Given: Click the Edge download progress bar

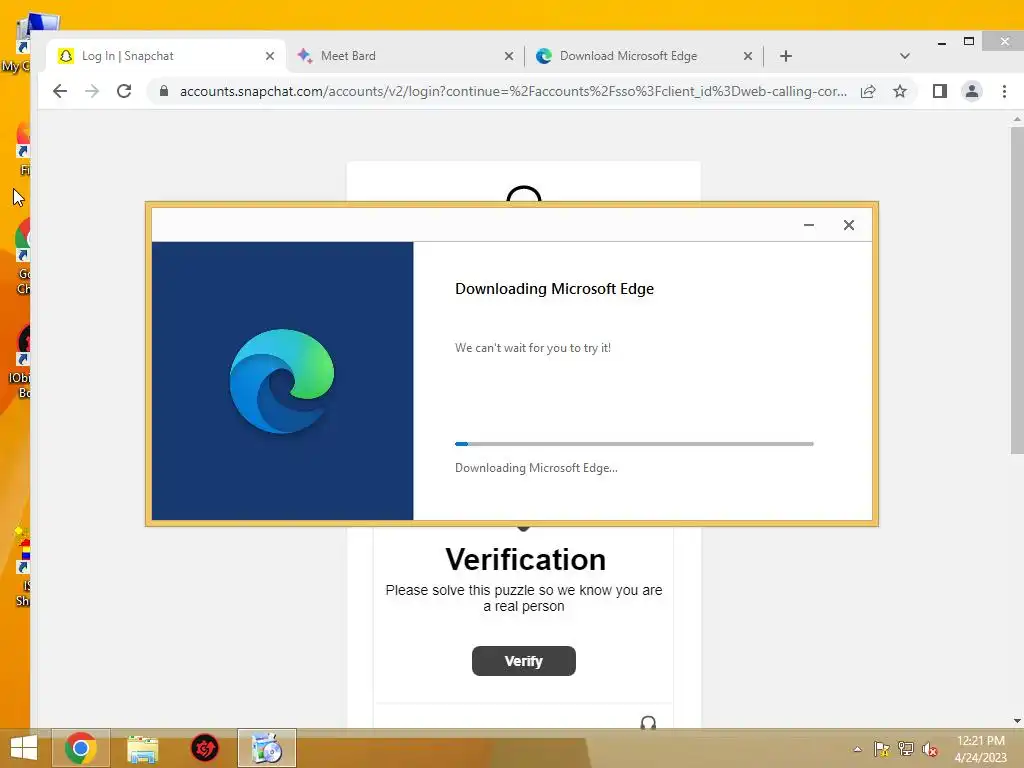Looking at the screenshot, I should coord(634,444).
